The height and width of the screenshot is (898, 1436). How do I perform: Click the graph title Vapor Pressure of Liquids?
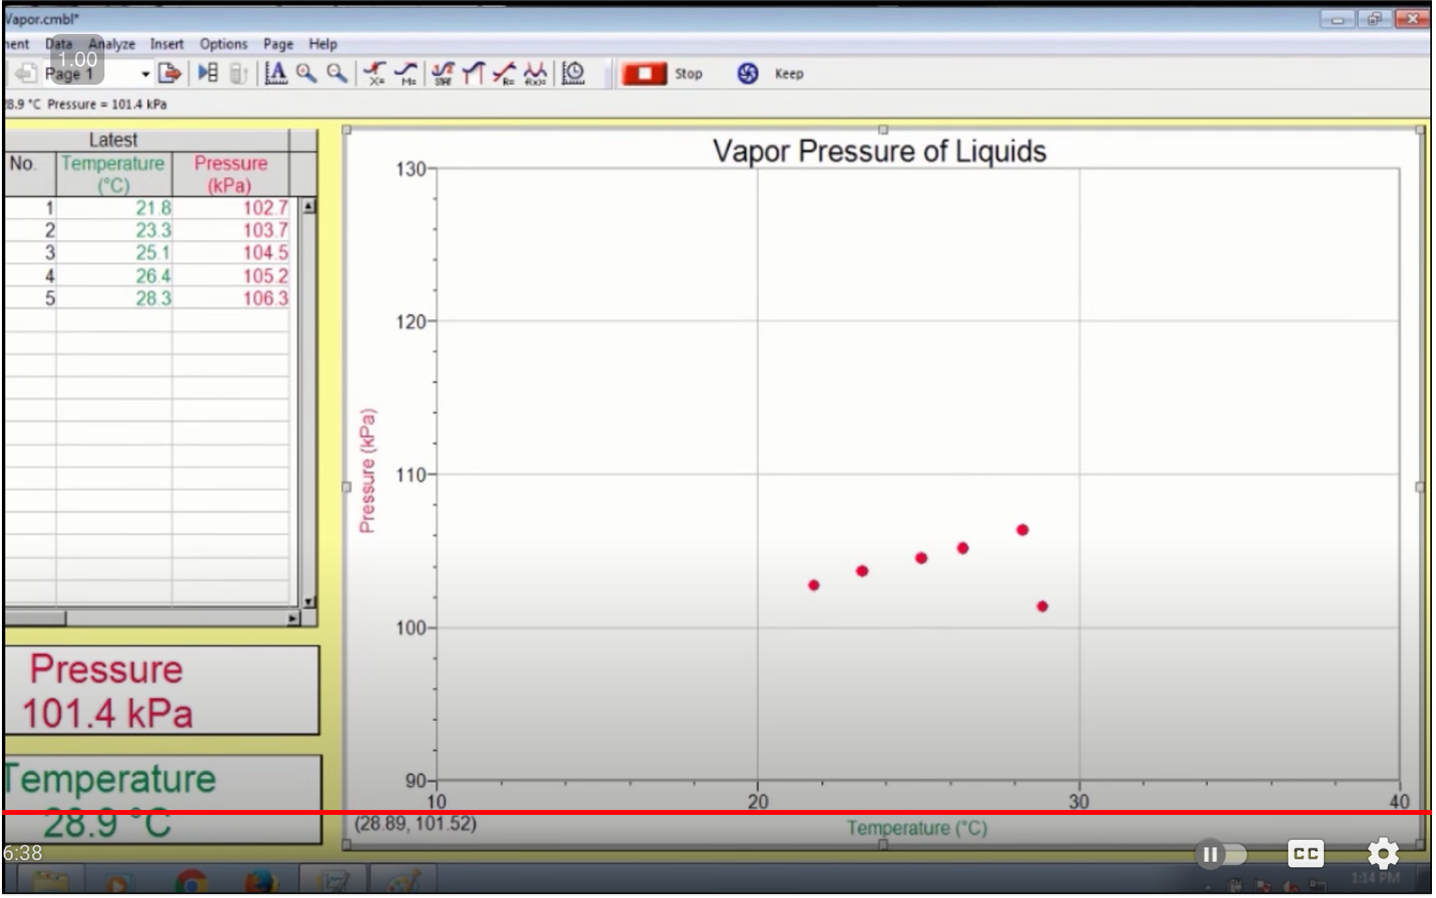879,151
